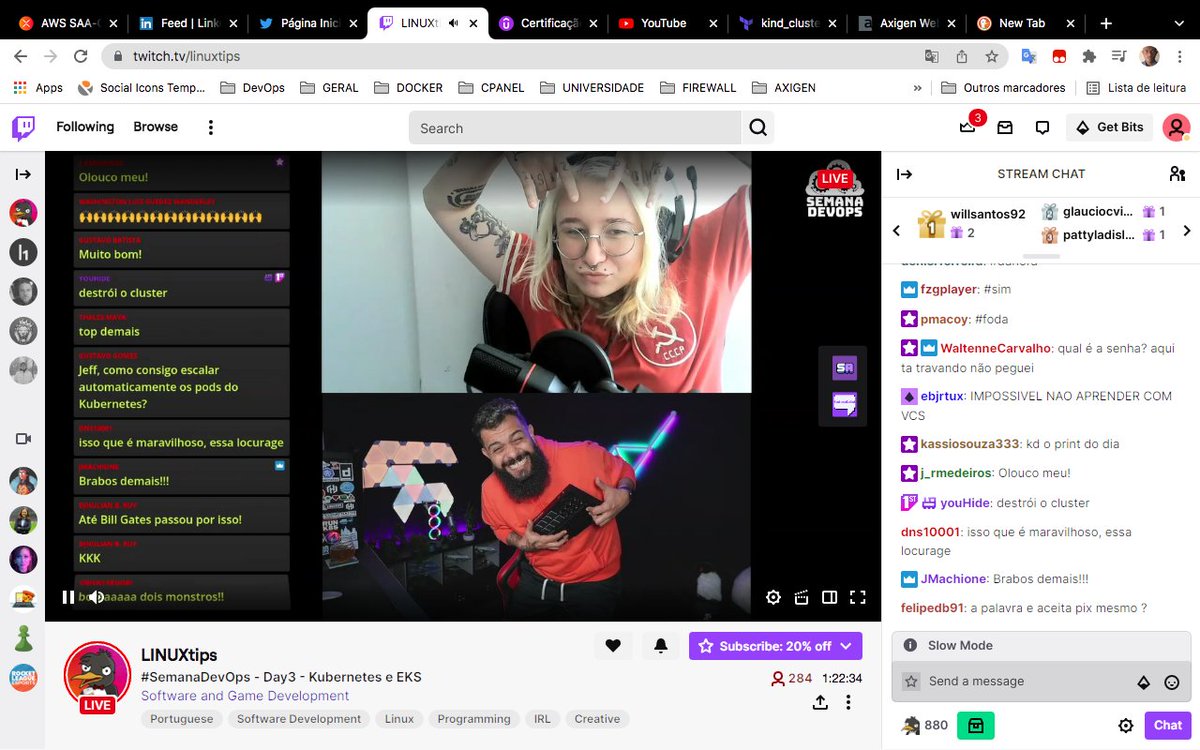Screen dimensions: 1200x750
Task: Bookmark this page with the star
Action: pyautogui.click(x=991, y=57)
